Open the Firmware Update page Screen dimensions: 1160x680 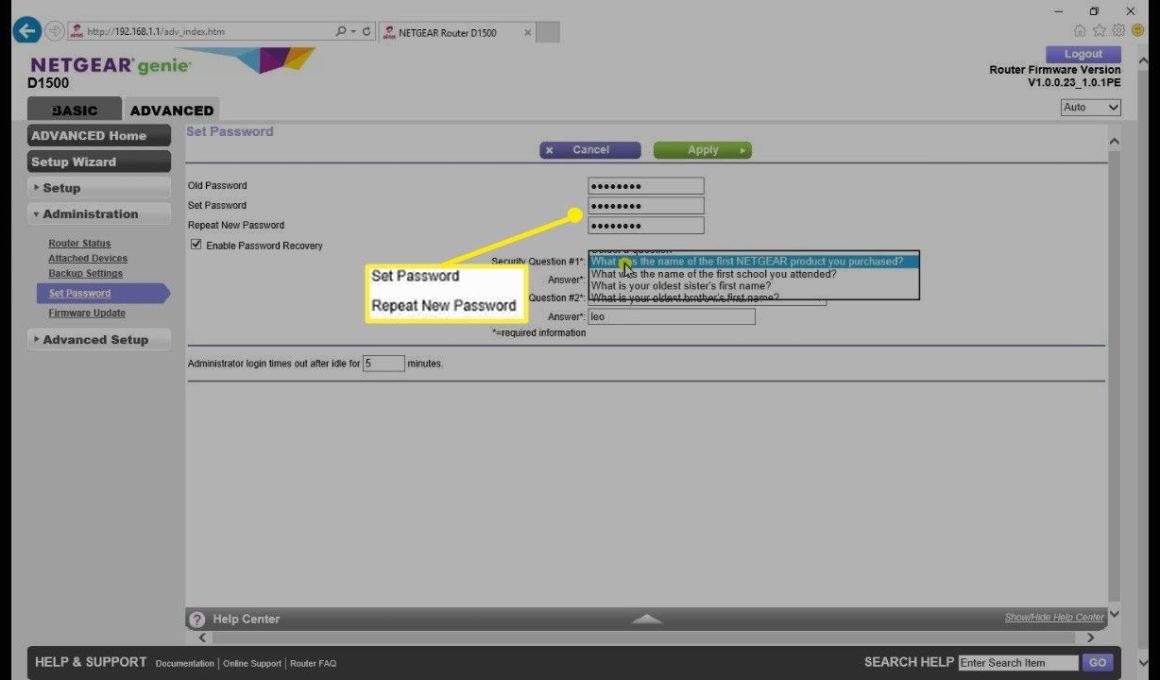(x=87, y=313)
